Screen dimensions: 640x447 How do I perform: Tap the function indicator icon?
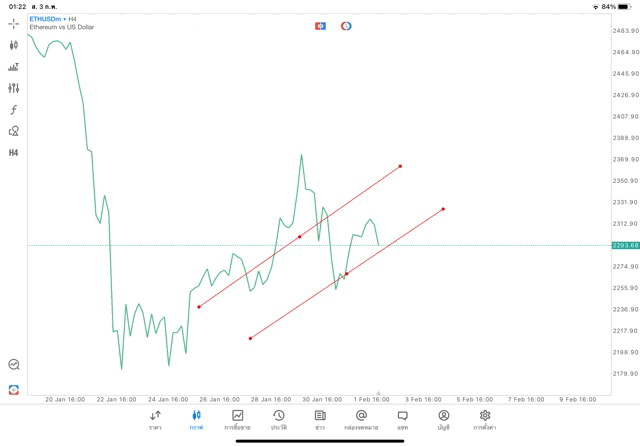coord(14,110)
